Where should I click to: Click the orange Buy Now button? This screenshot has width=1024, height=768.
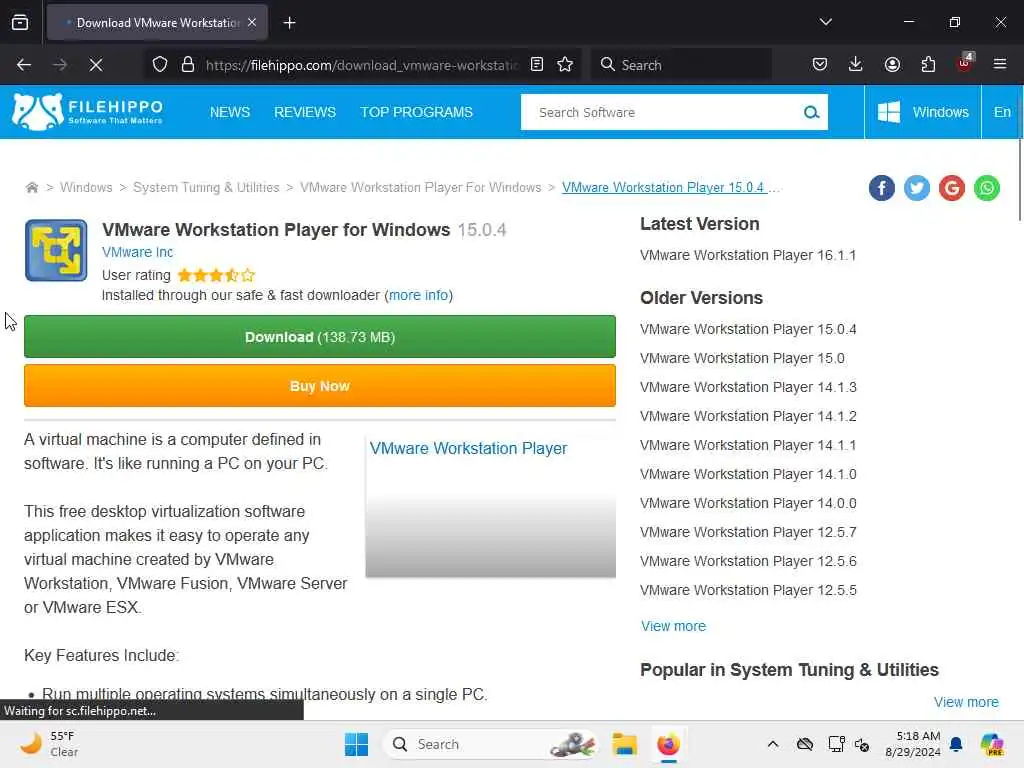tap(320, 386)
